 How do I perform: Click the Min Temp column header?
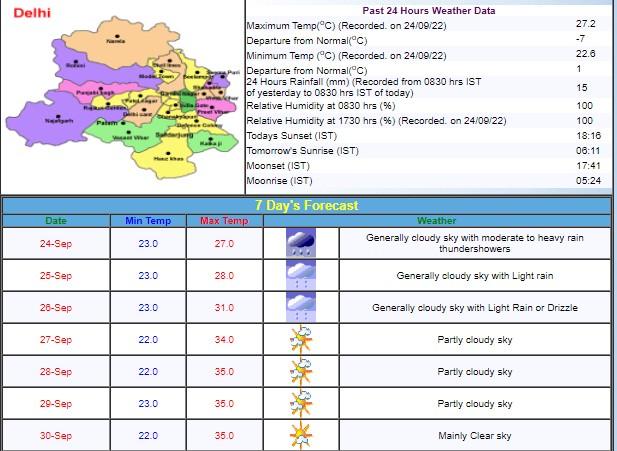pyautogui.click(x=148, y=220)
